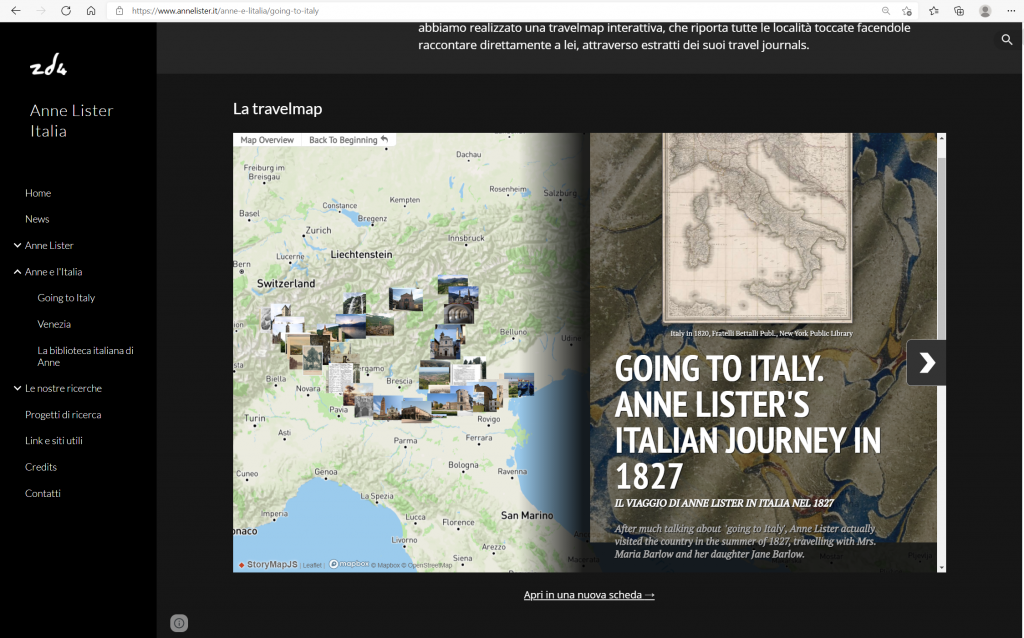Screen dimensions: 1024x638
Task: Collapse the Anne e l'Italia submenu
Action: tap(18, 272)
